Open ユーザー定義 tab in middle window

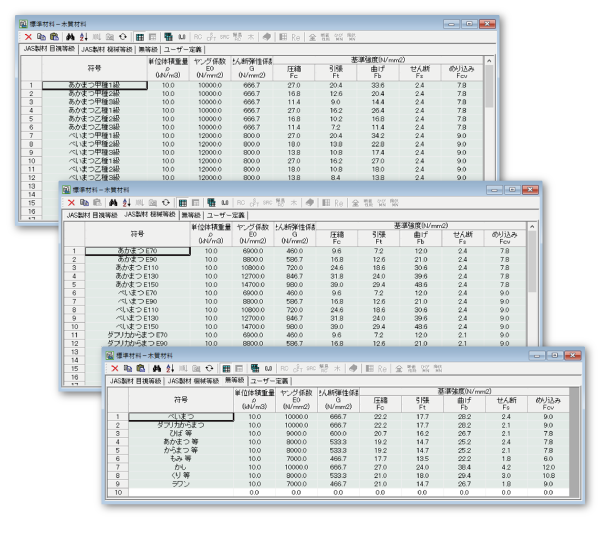tap(226, 215)
